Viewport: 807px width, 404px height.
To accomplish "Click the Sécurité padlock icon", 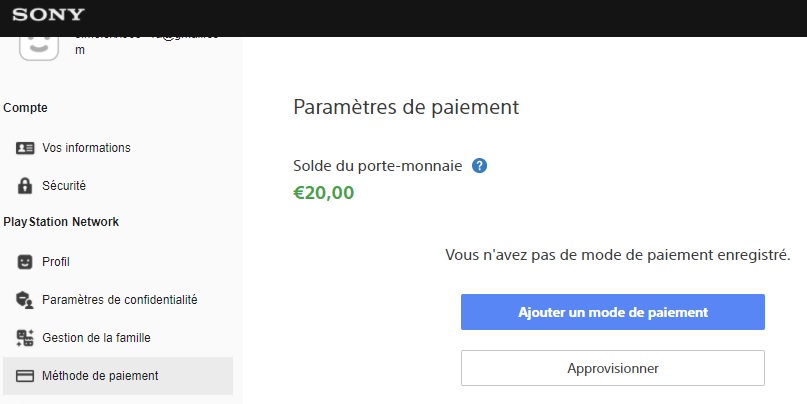I will pyautogui.click(x=25, y=186).
